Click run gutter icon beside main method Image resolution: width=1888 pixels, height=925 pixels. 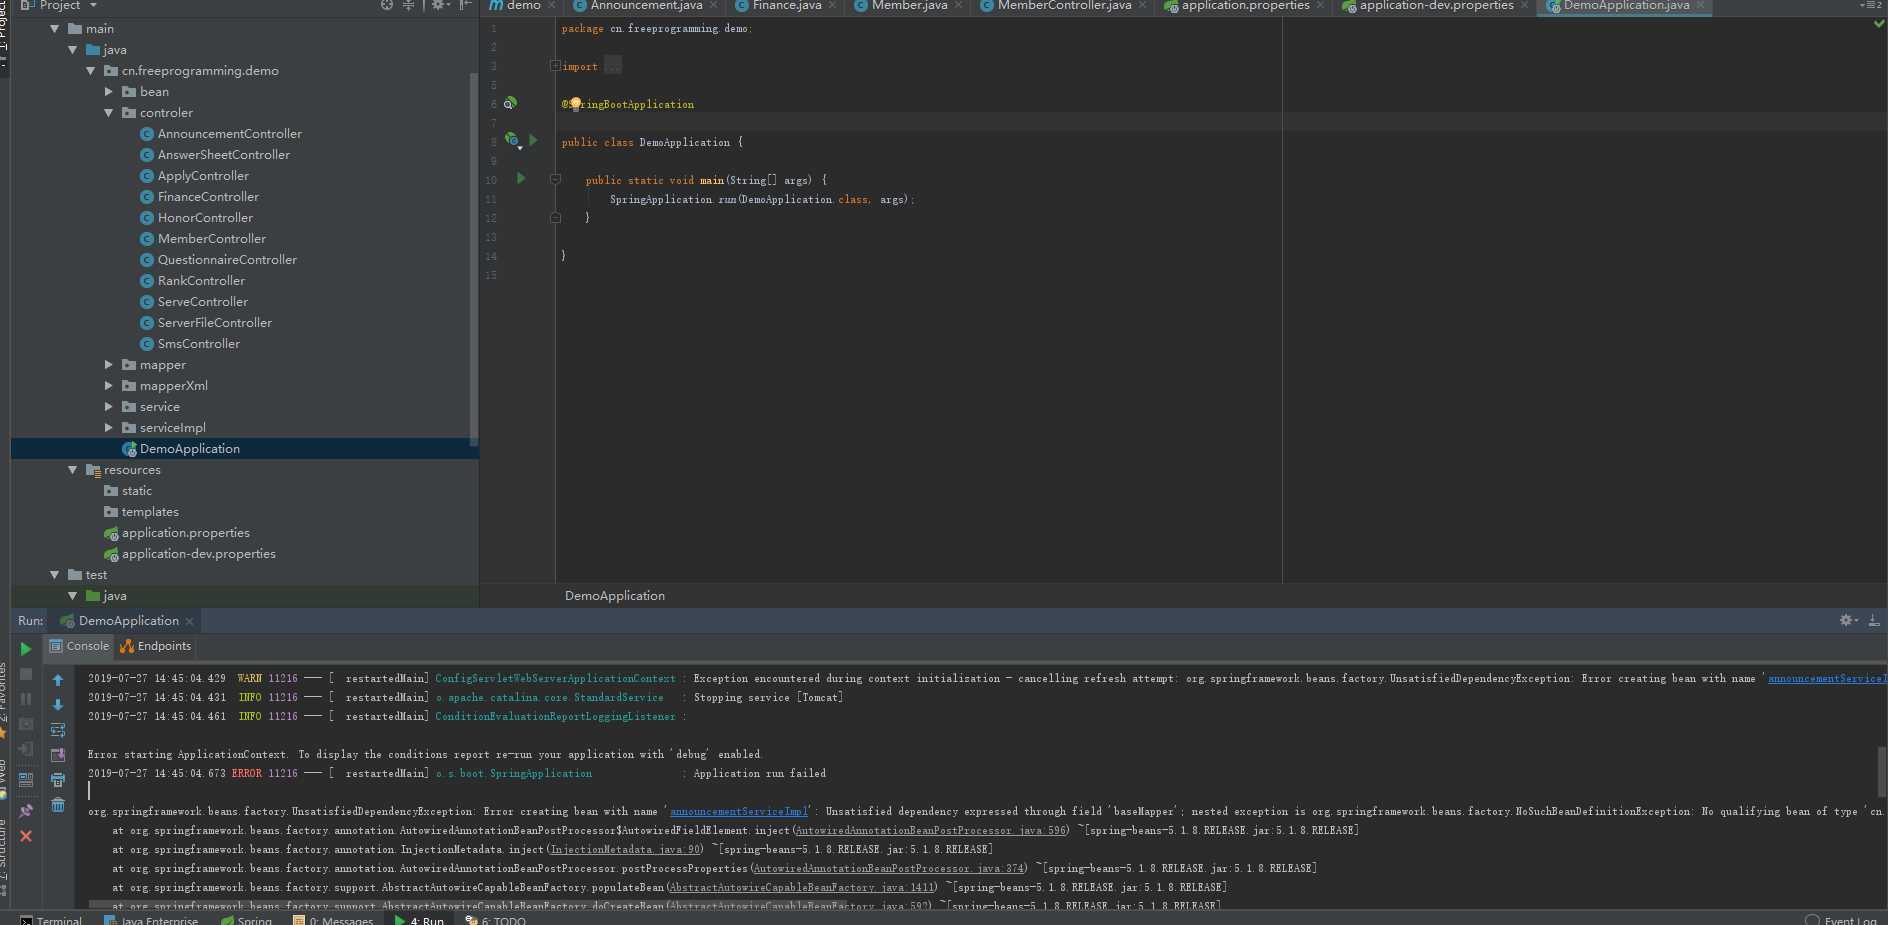click(521, 179)
